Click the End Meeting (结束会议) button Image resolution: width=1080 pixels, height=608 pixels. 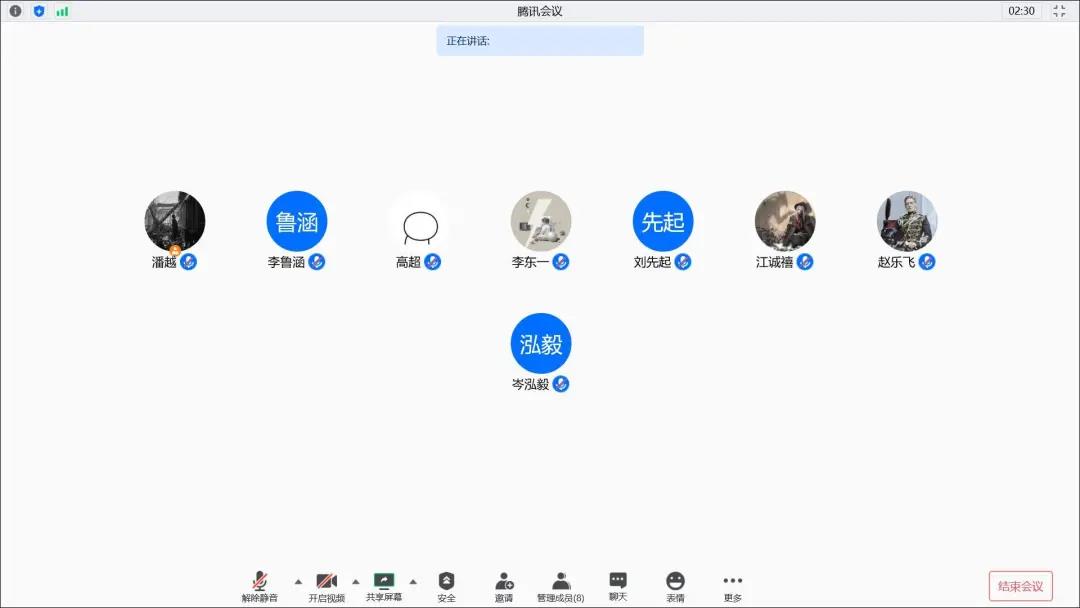(x=1020, y=586)
